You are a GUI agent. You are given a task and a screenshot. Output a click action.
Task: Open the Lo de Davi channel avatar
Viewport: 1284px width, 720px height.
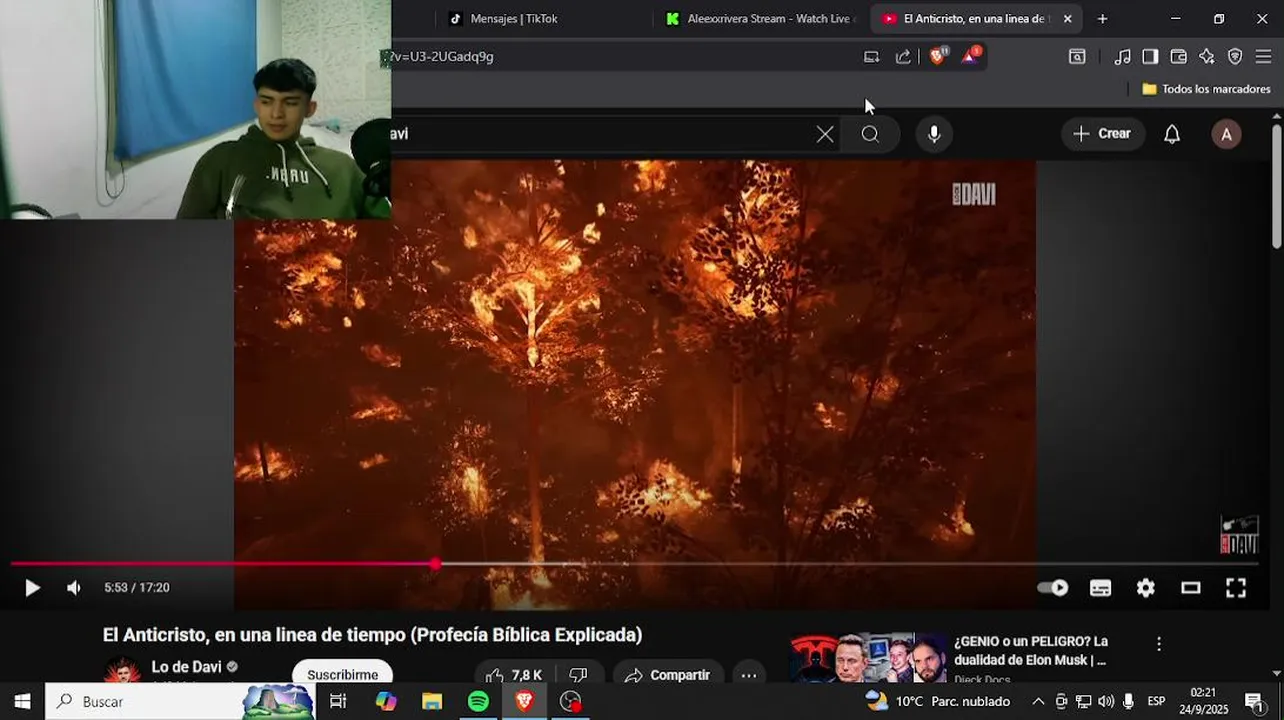click(x=123, y=670)
